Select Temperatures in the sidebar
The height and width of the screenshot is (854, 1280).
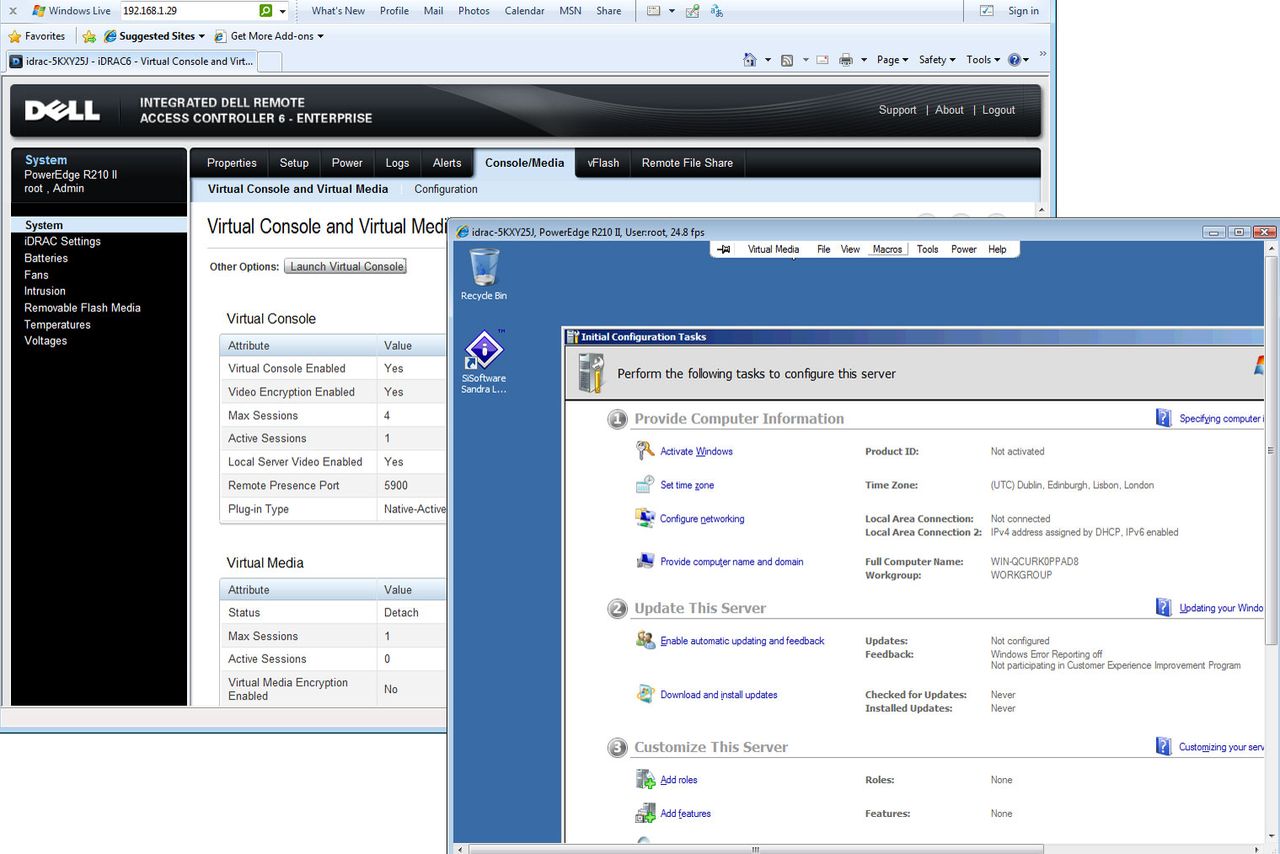tap(57, 324)
